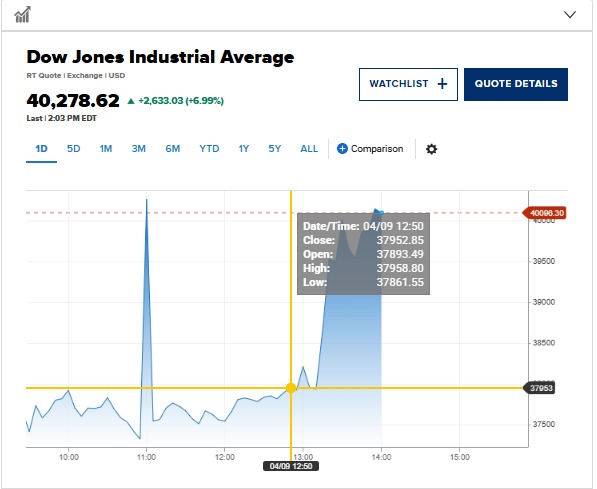Click the 37500 price axis label
Image resolution: width=597 pixels, height=489 pixels.
point(544,424)
